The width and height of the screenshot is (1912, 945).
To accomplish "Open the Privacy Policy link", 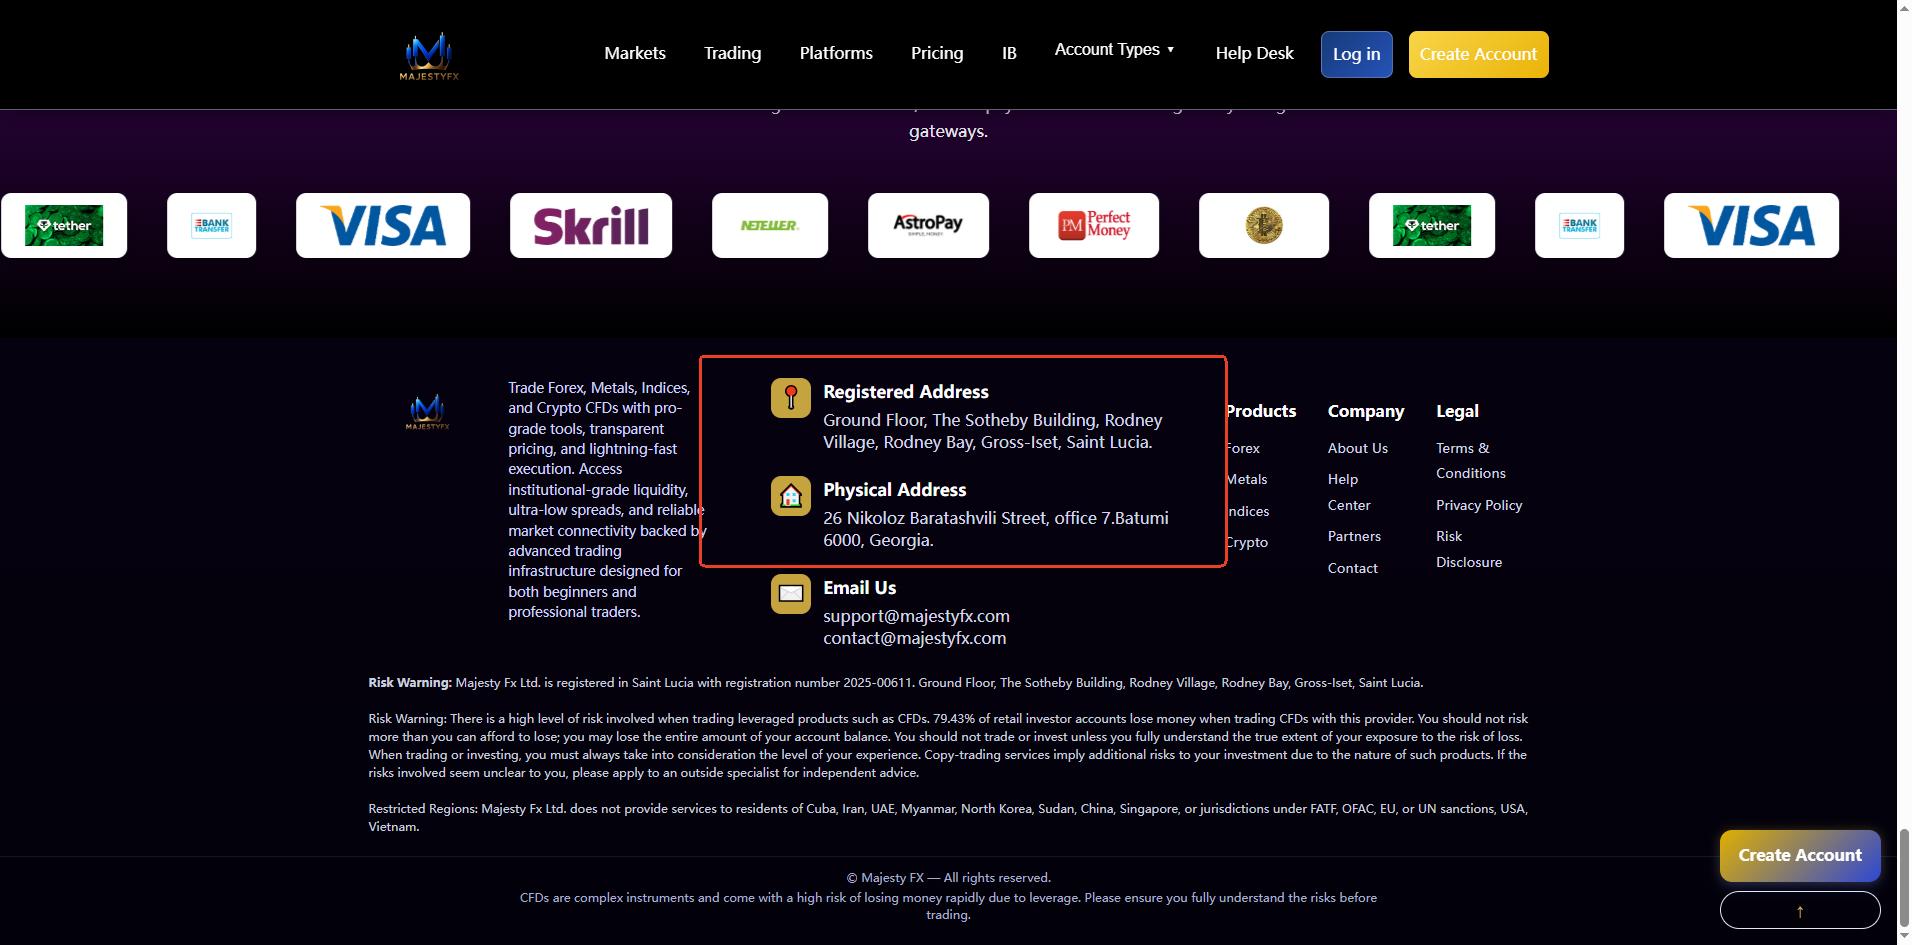I will 1479,505.
